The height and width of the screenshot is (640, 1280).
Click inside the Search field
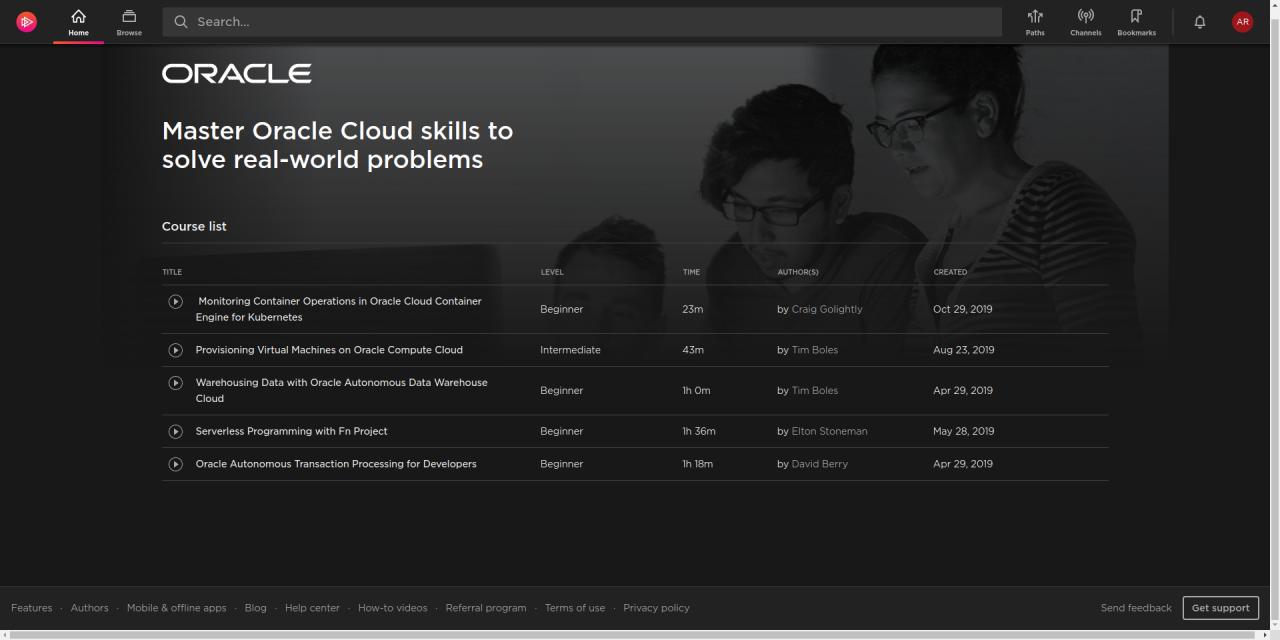583,21
